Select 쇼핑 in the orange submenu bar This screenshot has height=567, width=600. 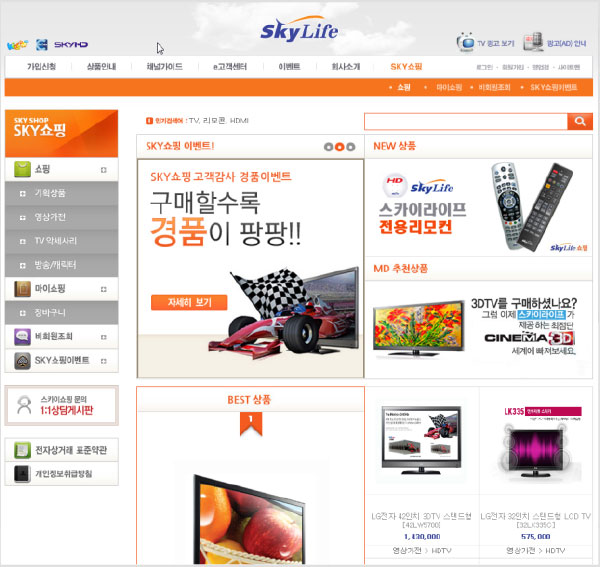(x=404, y=87)
